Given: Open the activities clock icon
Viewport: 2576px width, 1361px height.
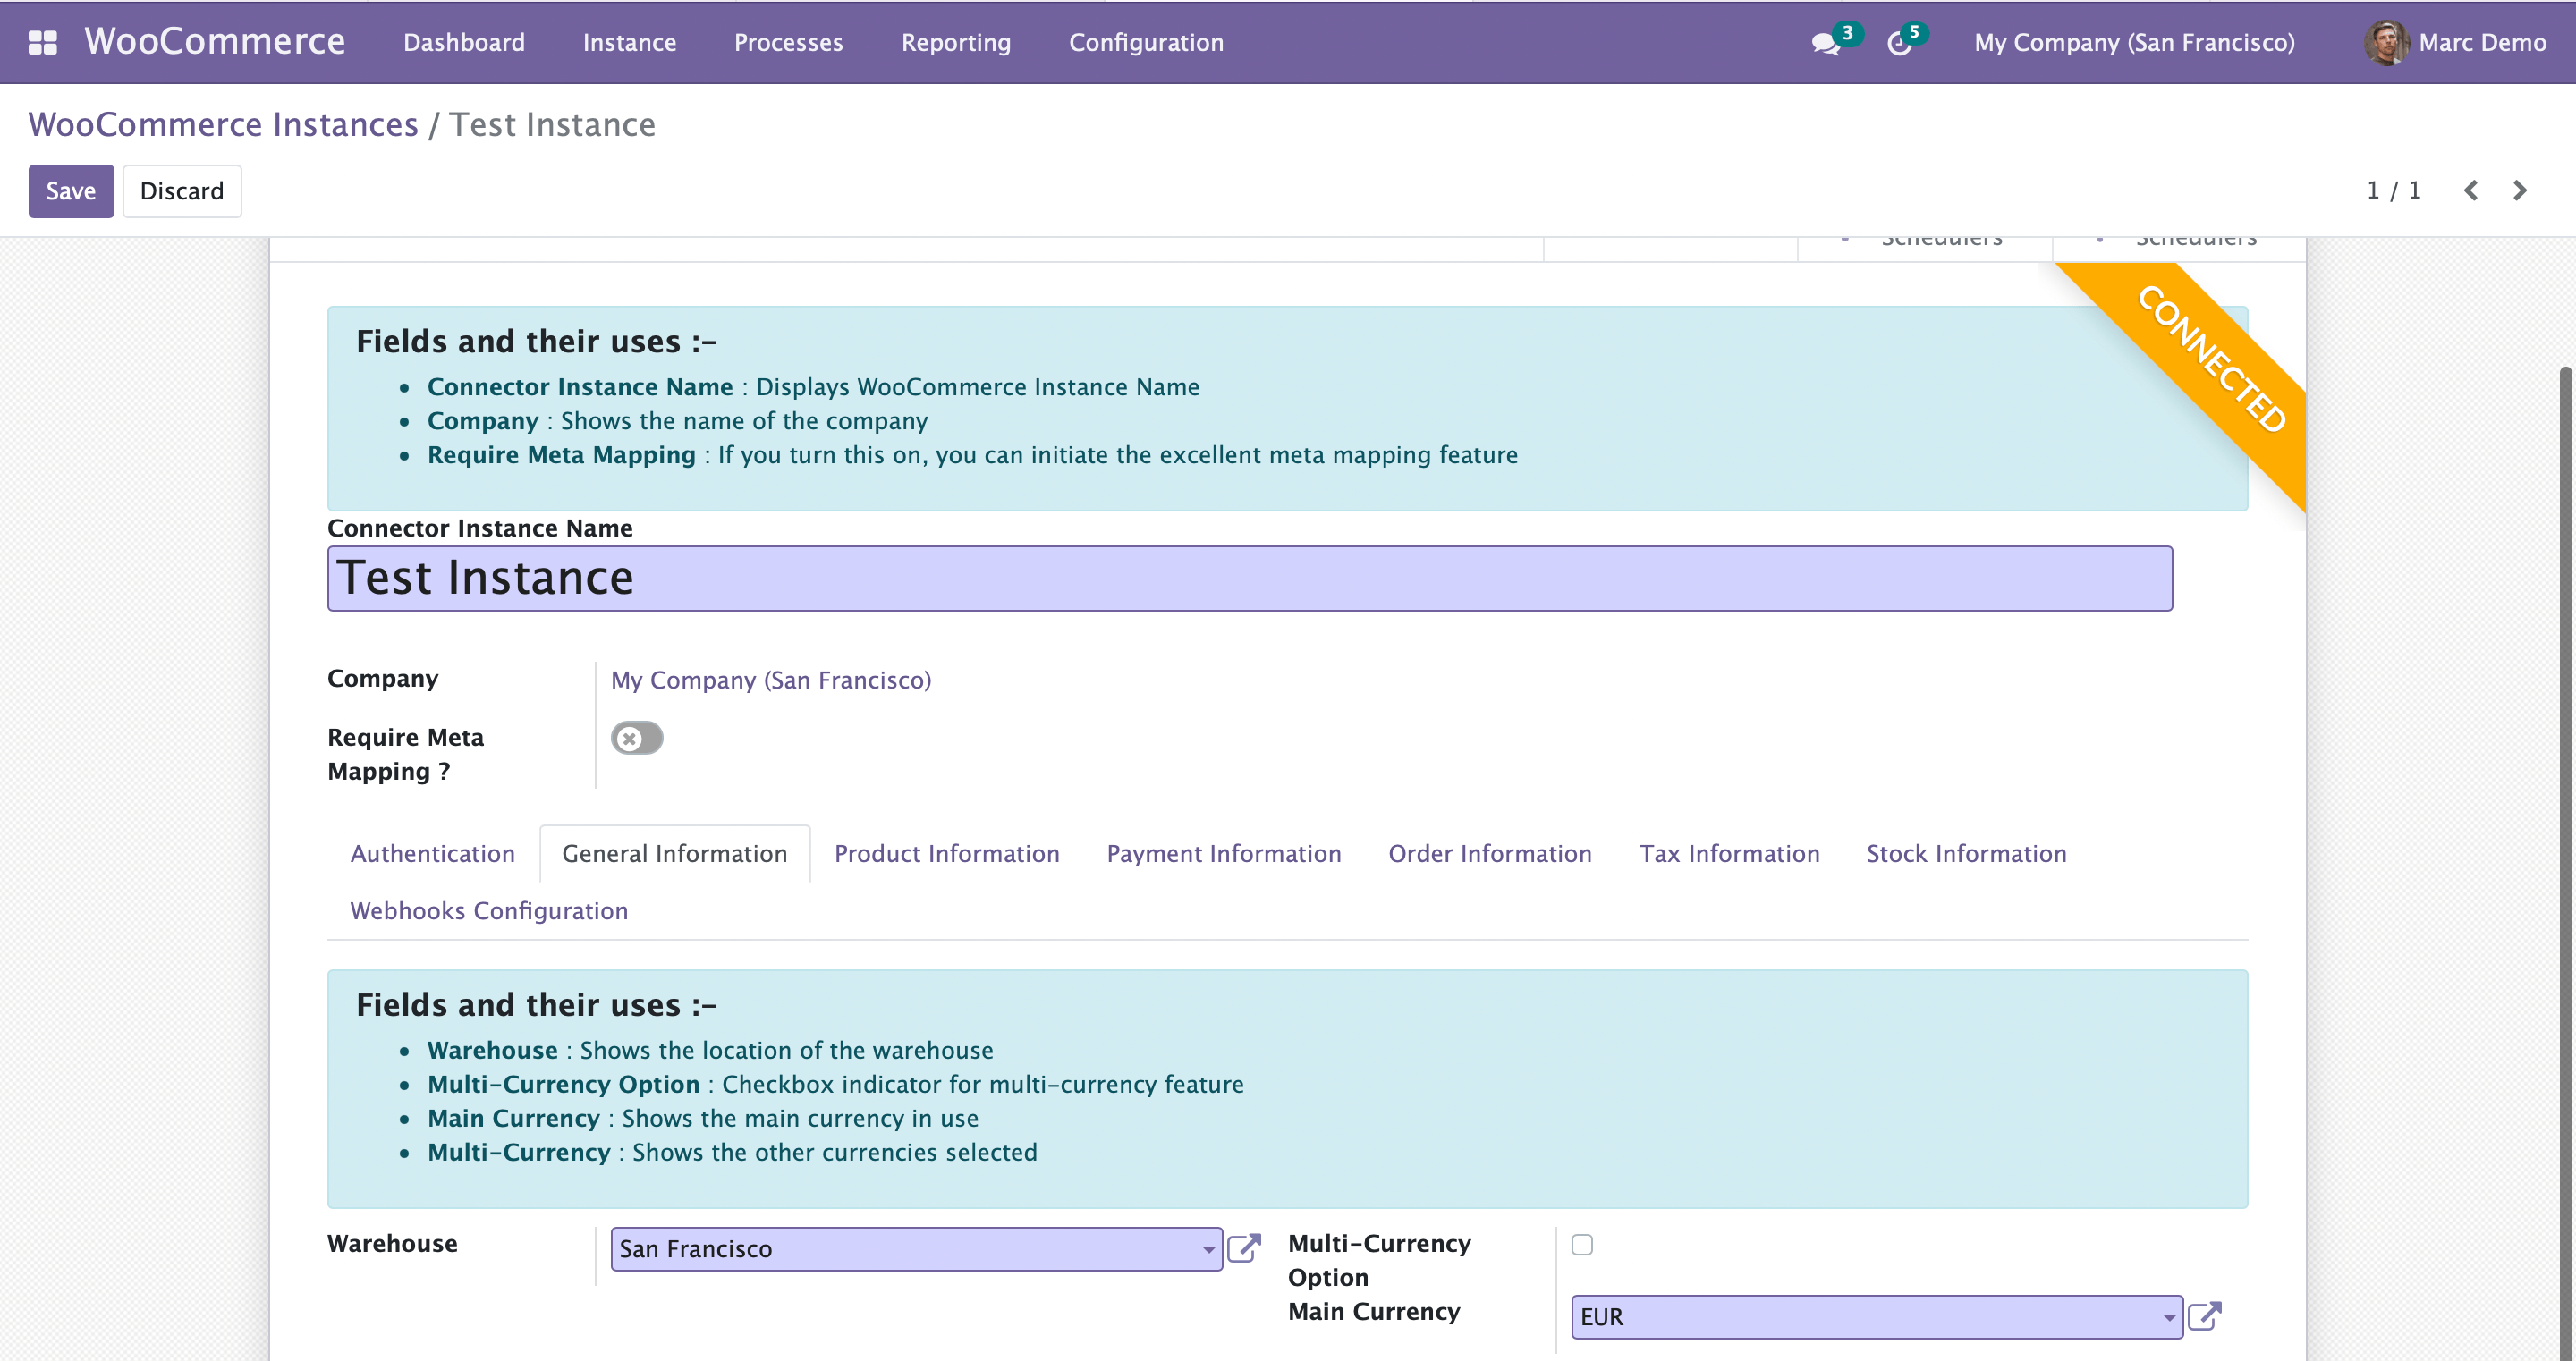Looking at the screenshot, I should (1898, 43).
